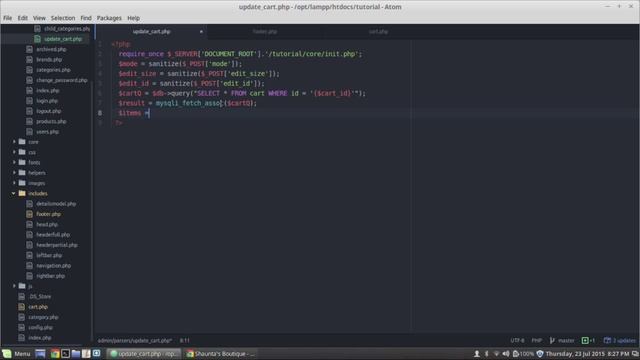Click modified dot on update_cart.php tab
This screenshot has width=640, height=360.
pyautogui.click(x=201, y=31)
